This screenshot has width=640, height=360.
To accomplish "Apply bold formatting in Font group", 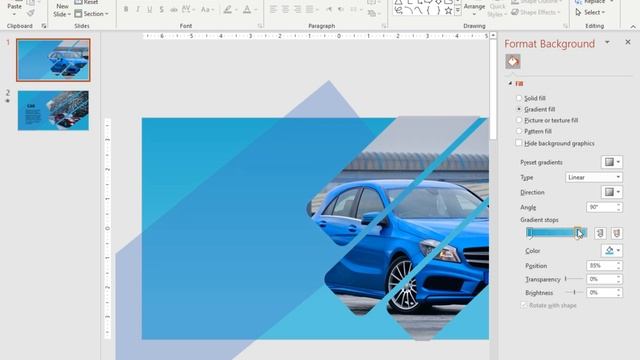I will pos(126,9).
